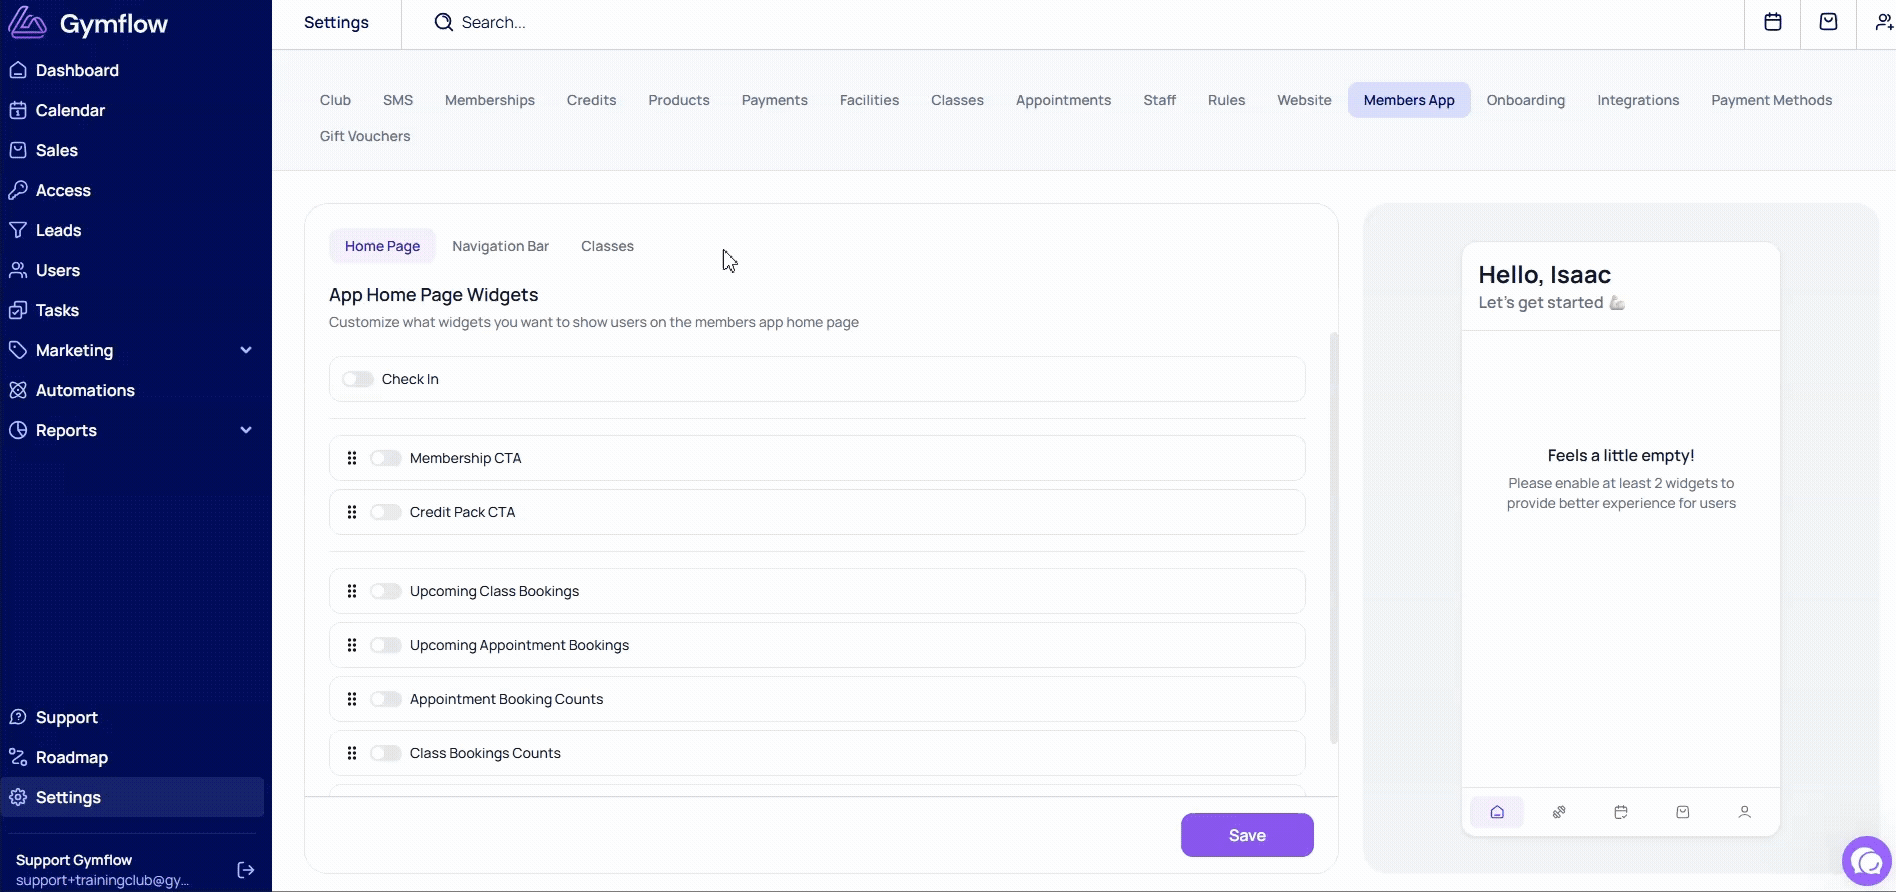Click the calendar icon in top header

(1772, 22)
